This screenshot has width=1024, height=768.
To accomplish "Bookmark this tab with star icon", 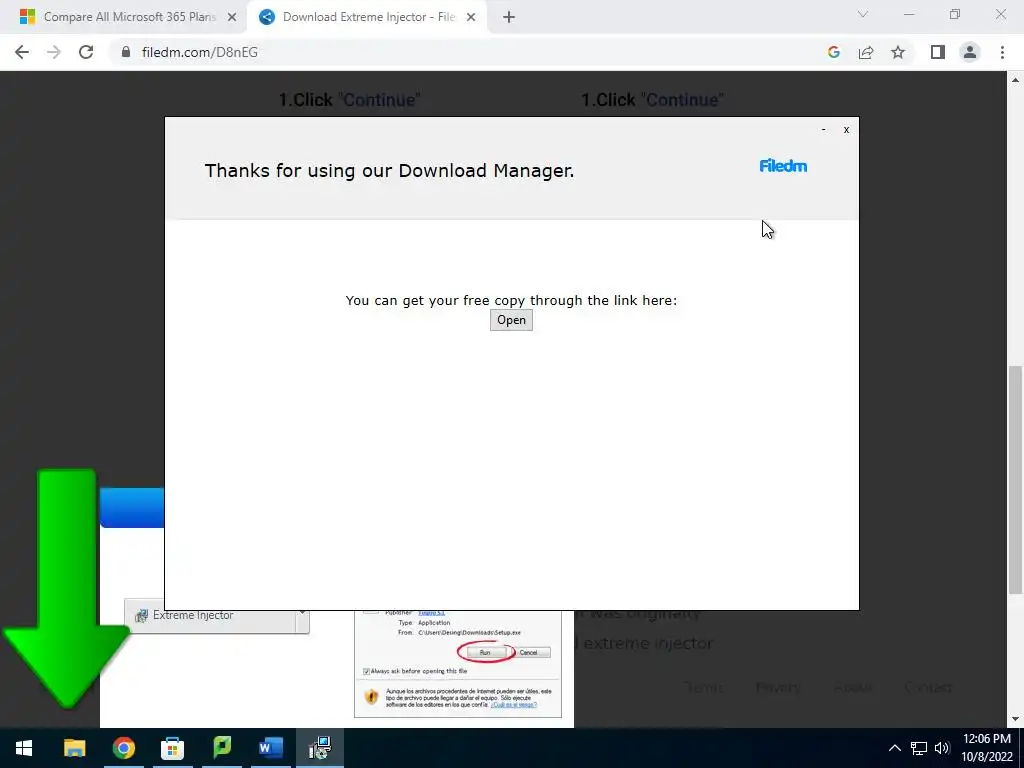I will (898, 52).
